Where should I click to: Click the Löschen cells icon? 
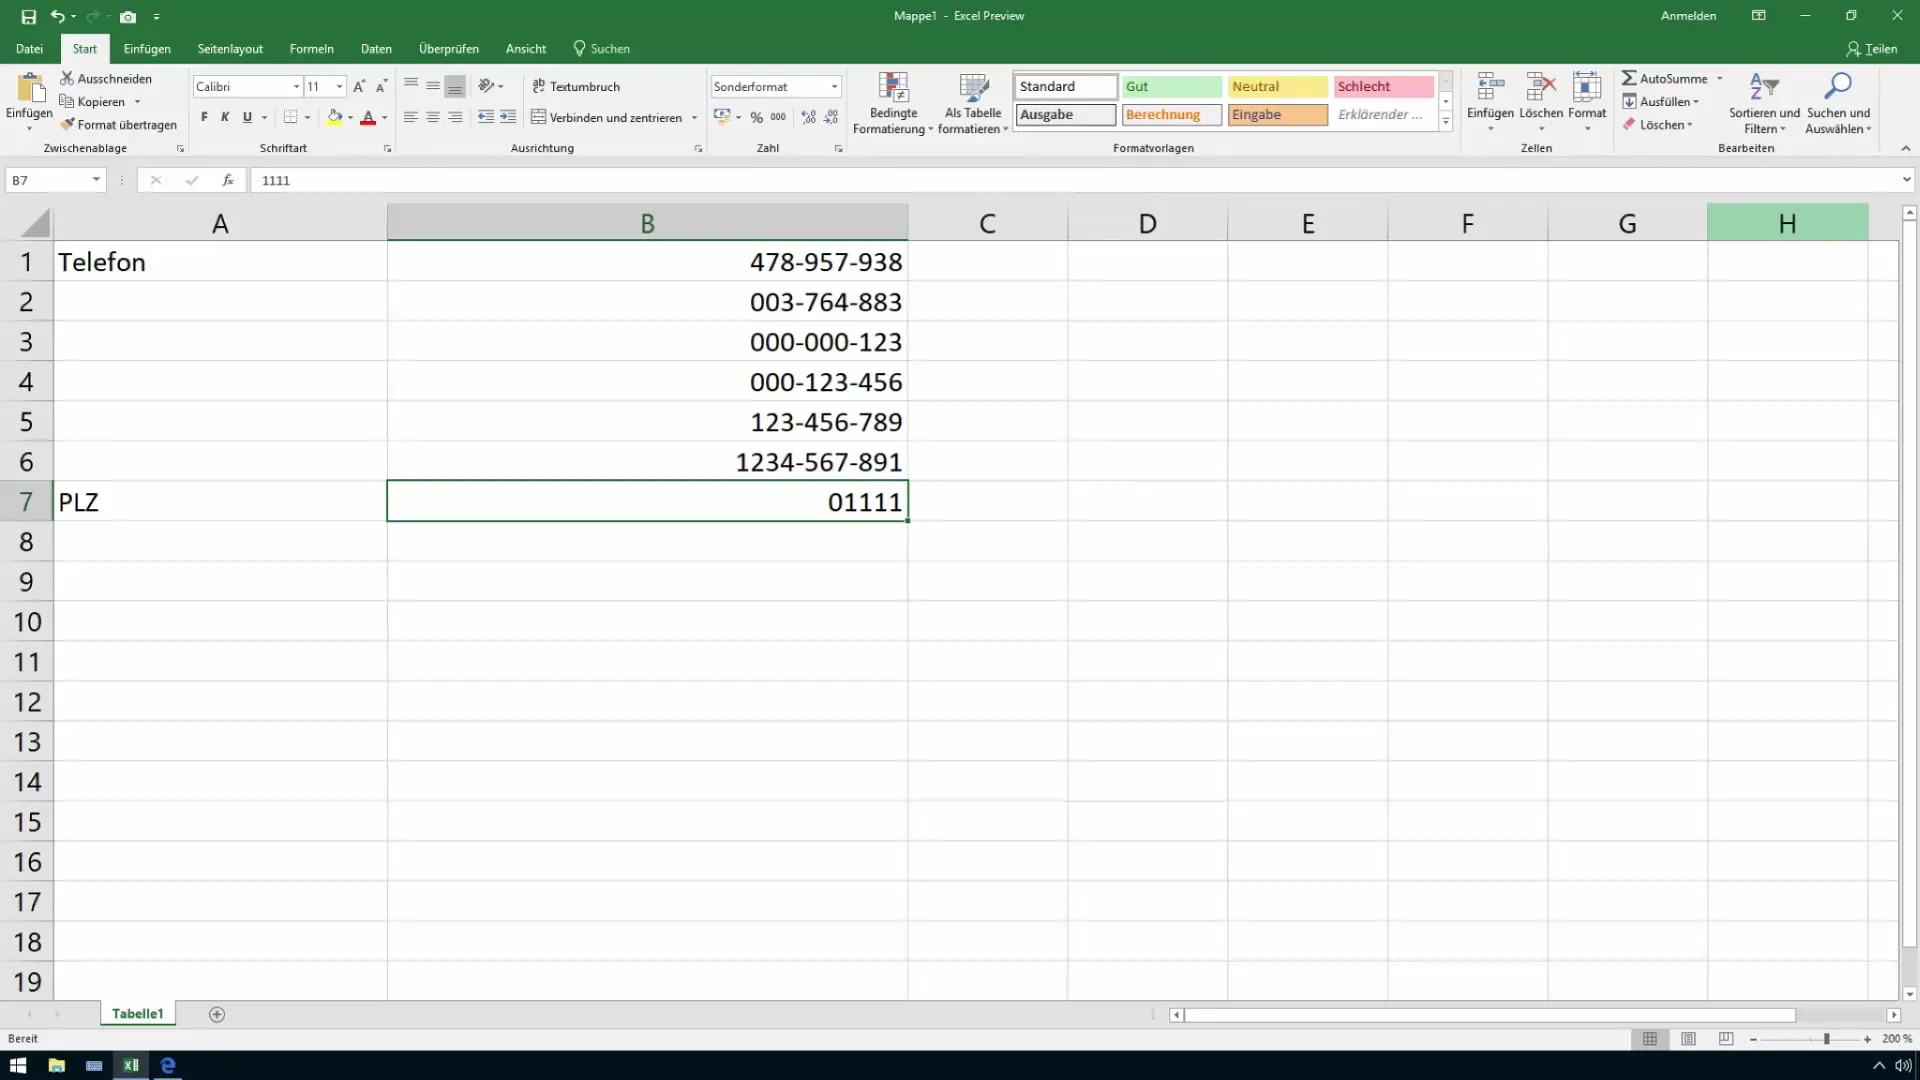coord(1541,88)
